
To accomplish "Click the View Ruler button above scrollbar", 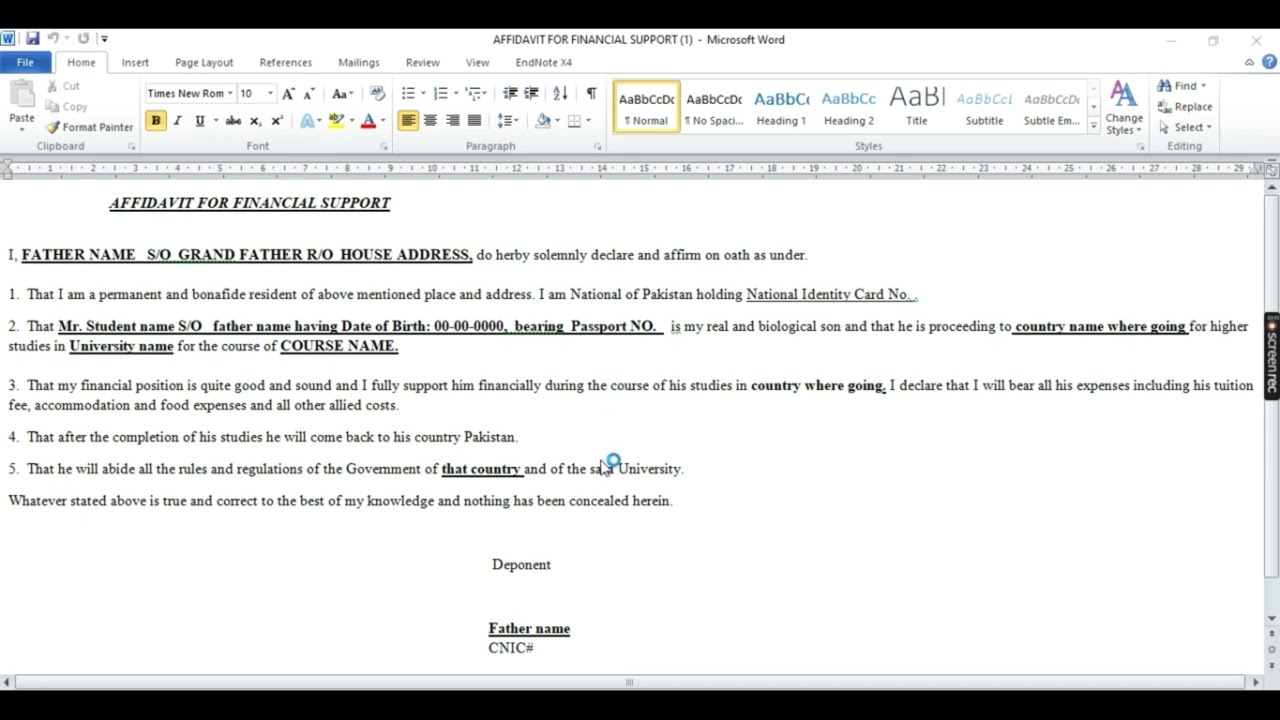I will tap(1272, 171).
